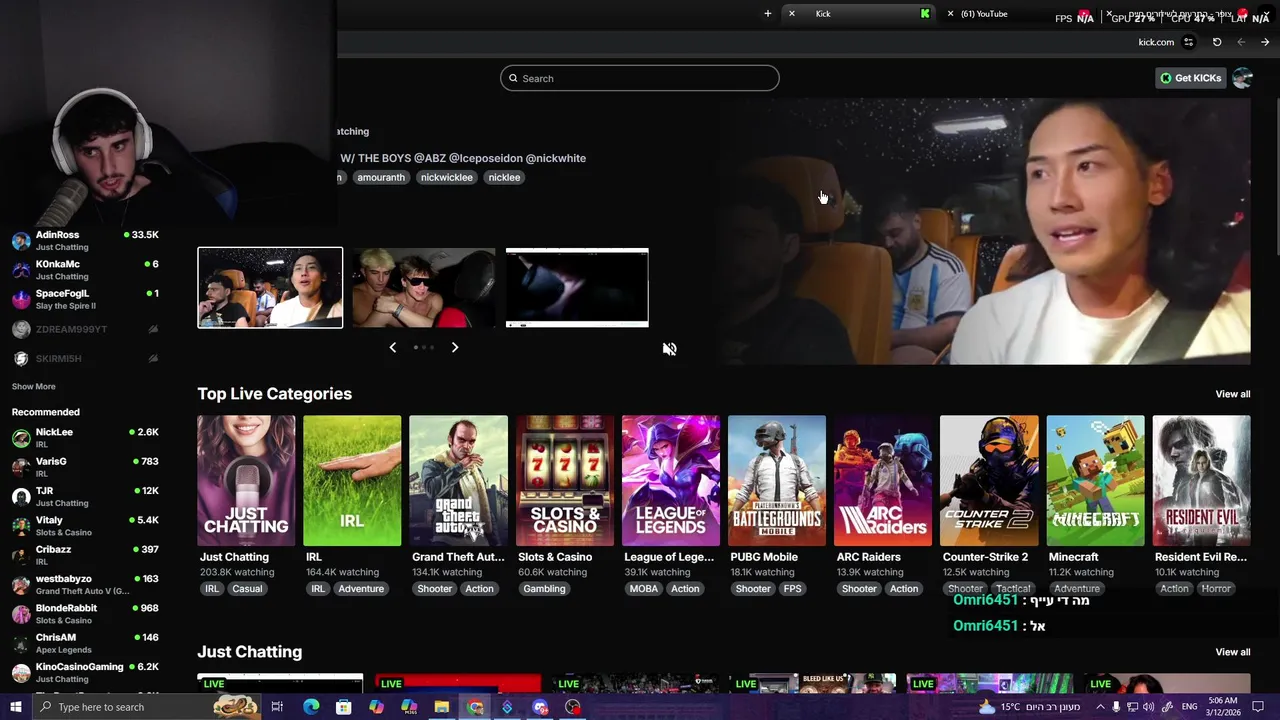Open recommended Cribazz channel
Screen dimensions: 1280x720
[x=85, y=555]
